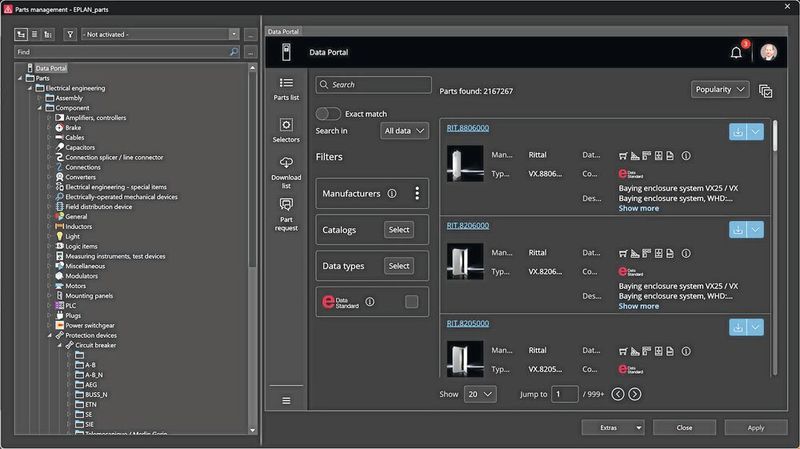The height and width of the screenshot is (449, 800).
Task: Select the Data Portal tab
Action: tap(288, 32)
